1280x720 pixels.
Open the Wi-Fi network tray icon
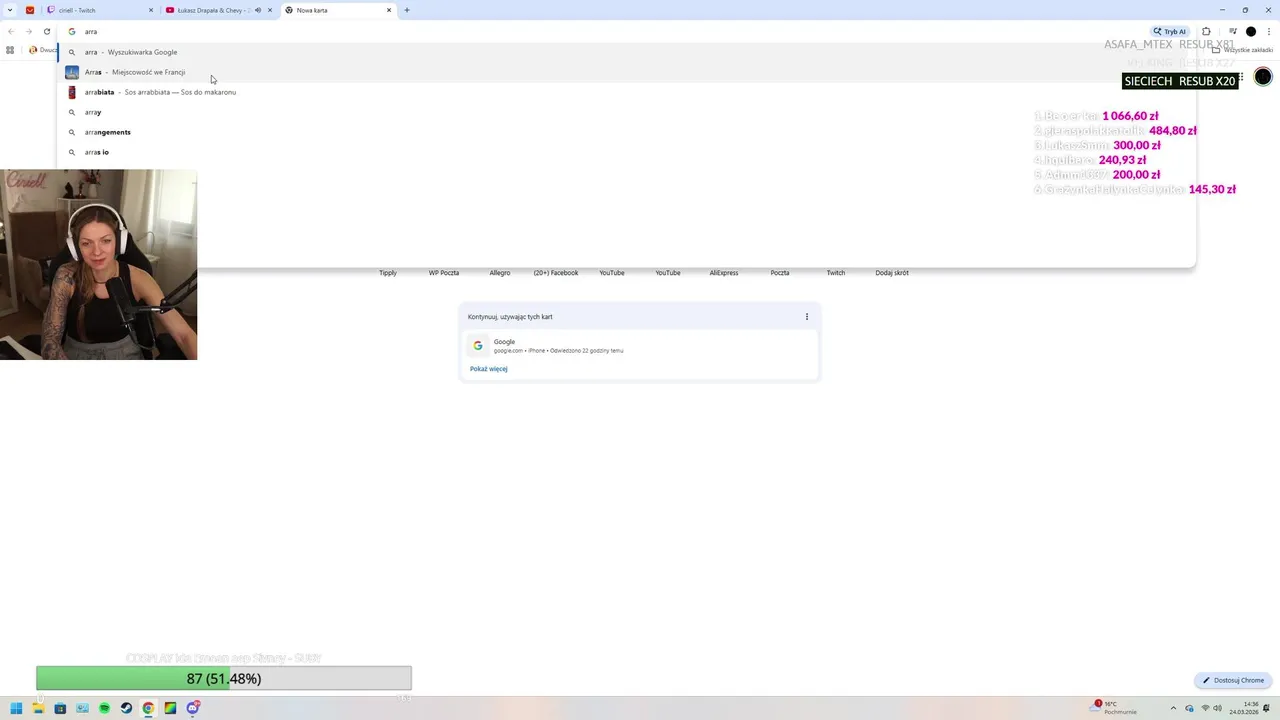pos(1204,708)
